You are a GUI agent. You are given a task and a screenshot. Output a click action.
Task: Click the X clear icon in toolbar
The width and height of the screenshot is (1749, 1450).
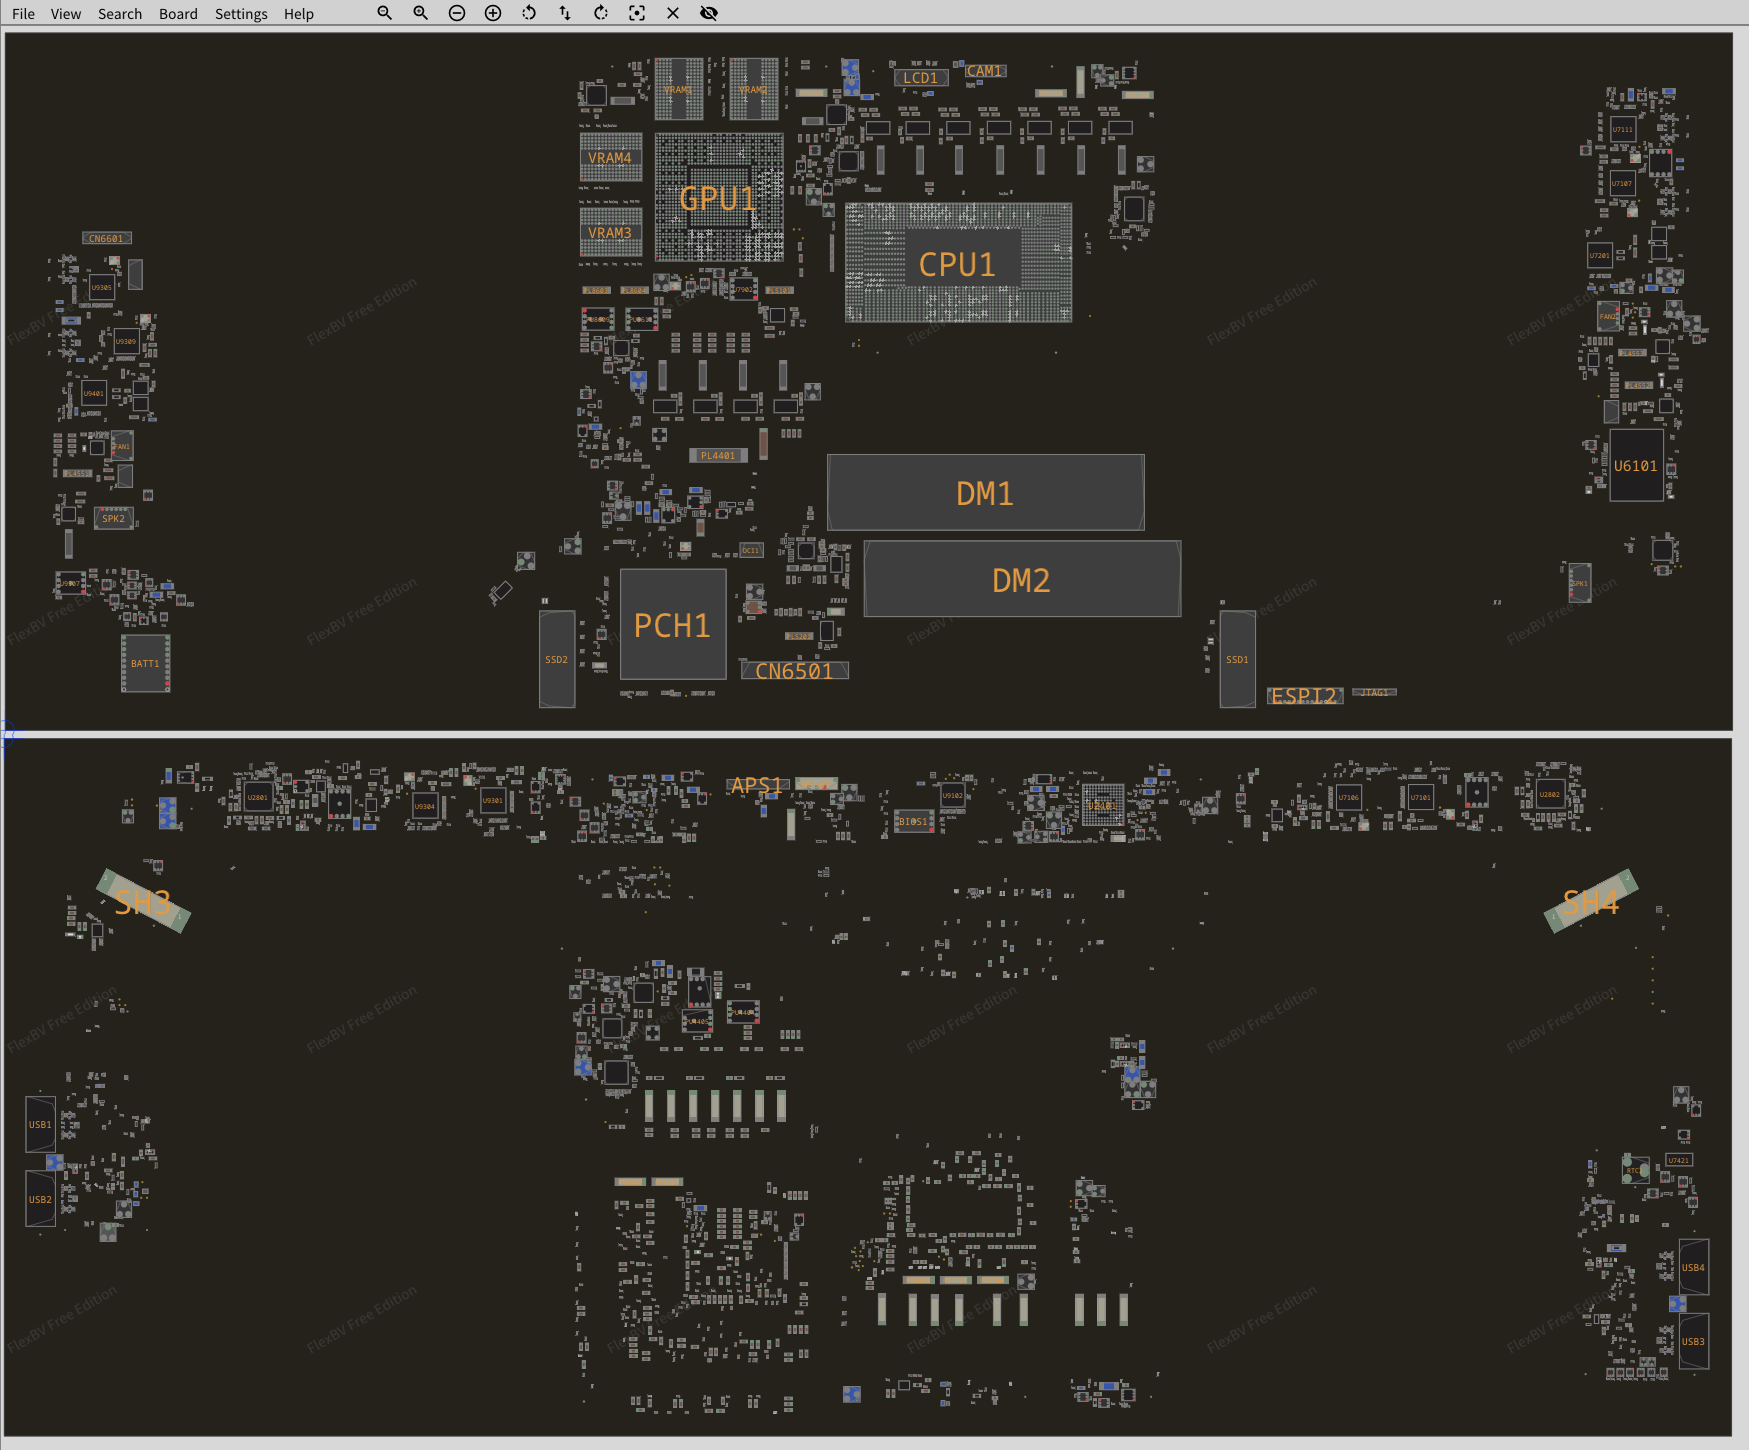click(x=673, y=13)
